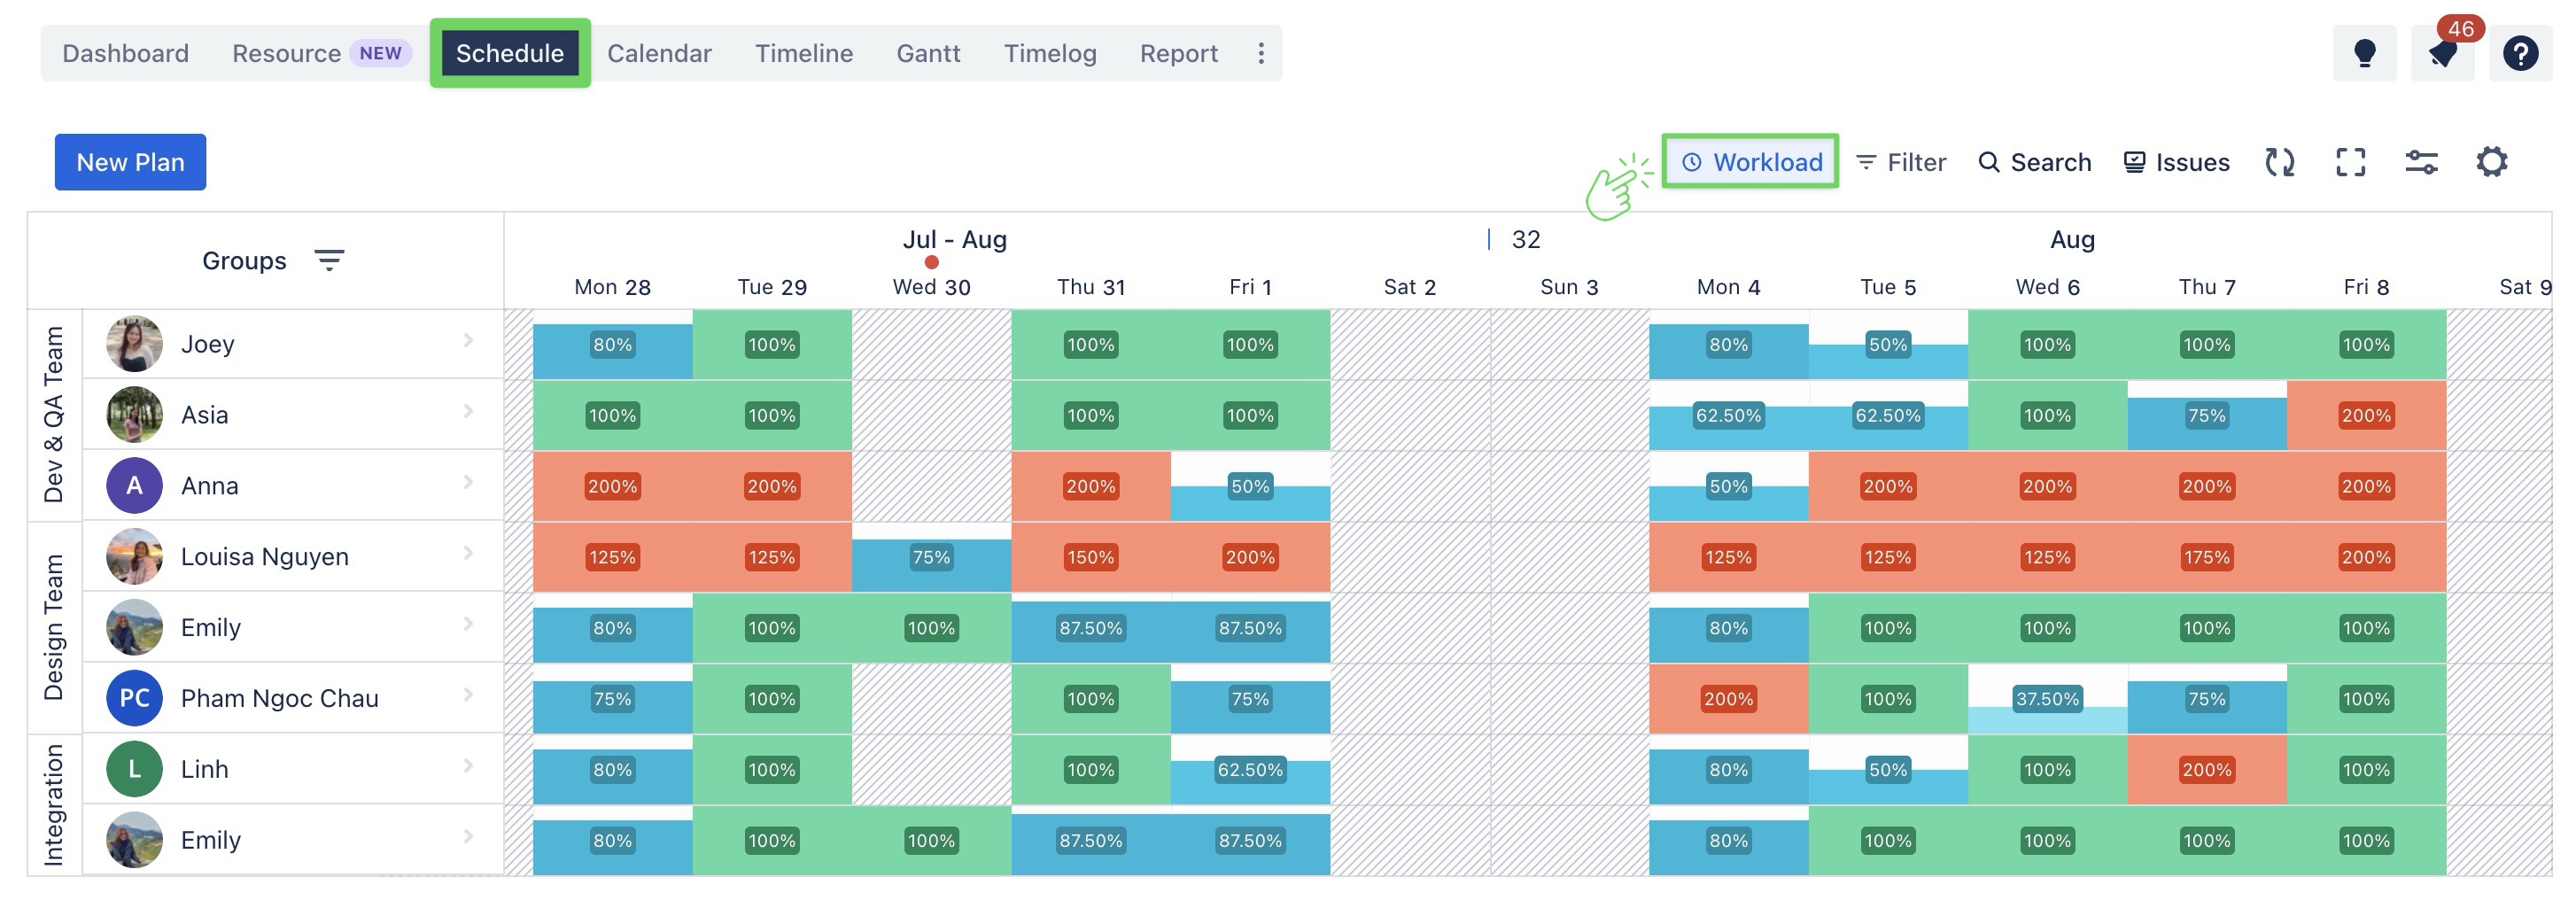The width and height of the screenshot is (2576, 916).
Task: Open the more options menu next to Report
Action: tap(1261, 53)
